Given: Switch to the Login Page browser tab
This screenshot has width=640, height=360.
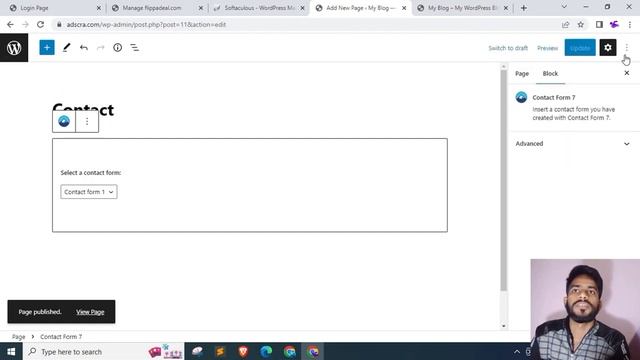Looking at the screenshot, I should 55,8.
